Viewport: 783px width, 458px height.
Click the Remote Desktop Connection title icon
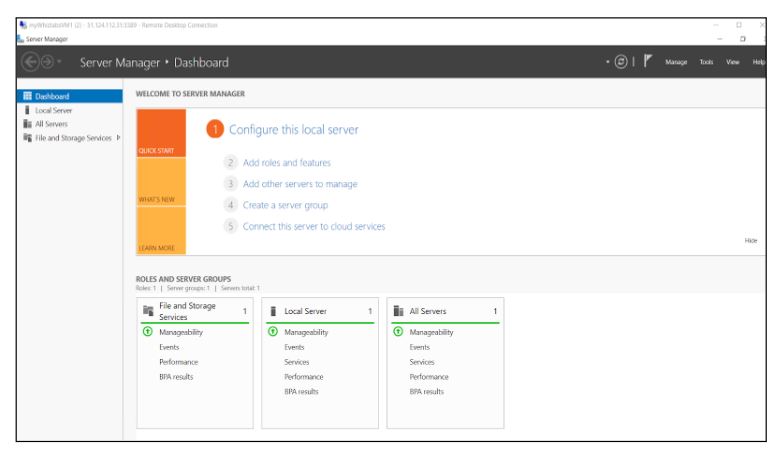pos(22,24)
